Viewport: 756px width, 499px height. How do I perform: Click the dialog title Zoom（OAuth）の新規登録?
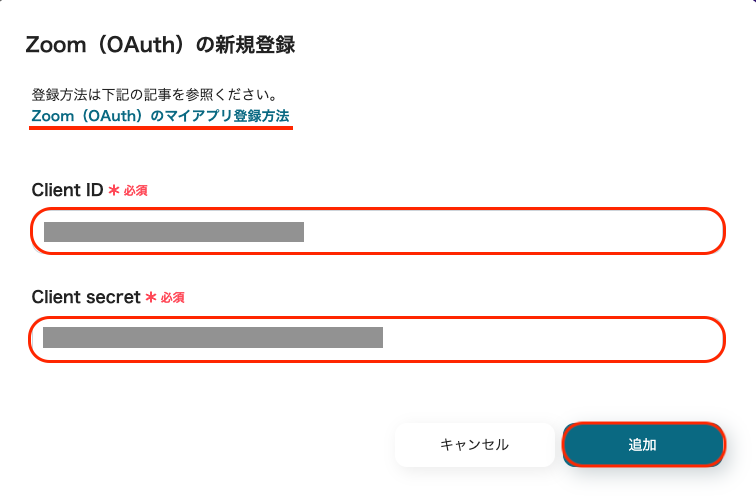coord(159,45)
